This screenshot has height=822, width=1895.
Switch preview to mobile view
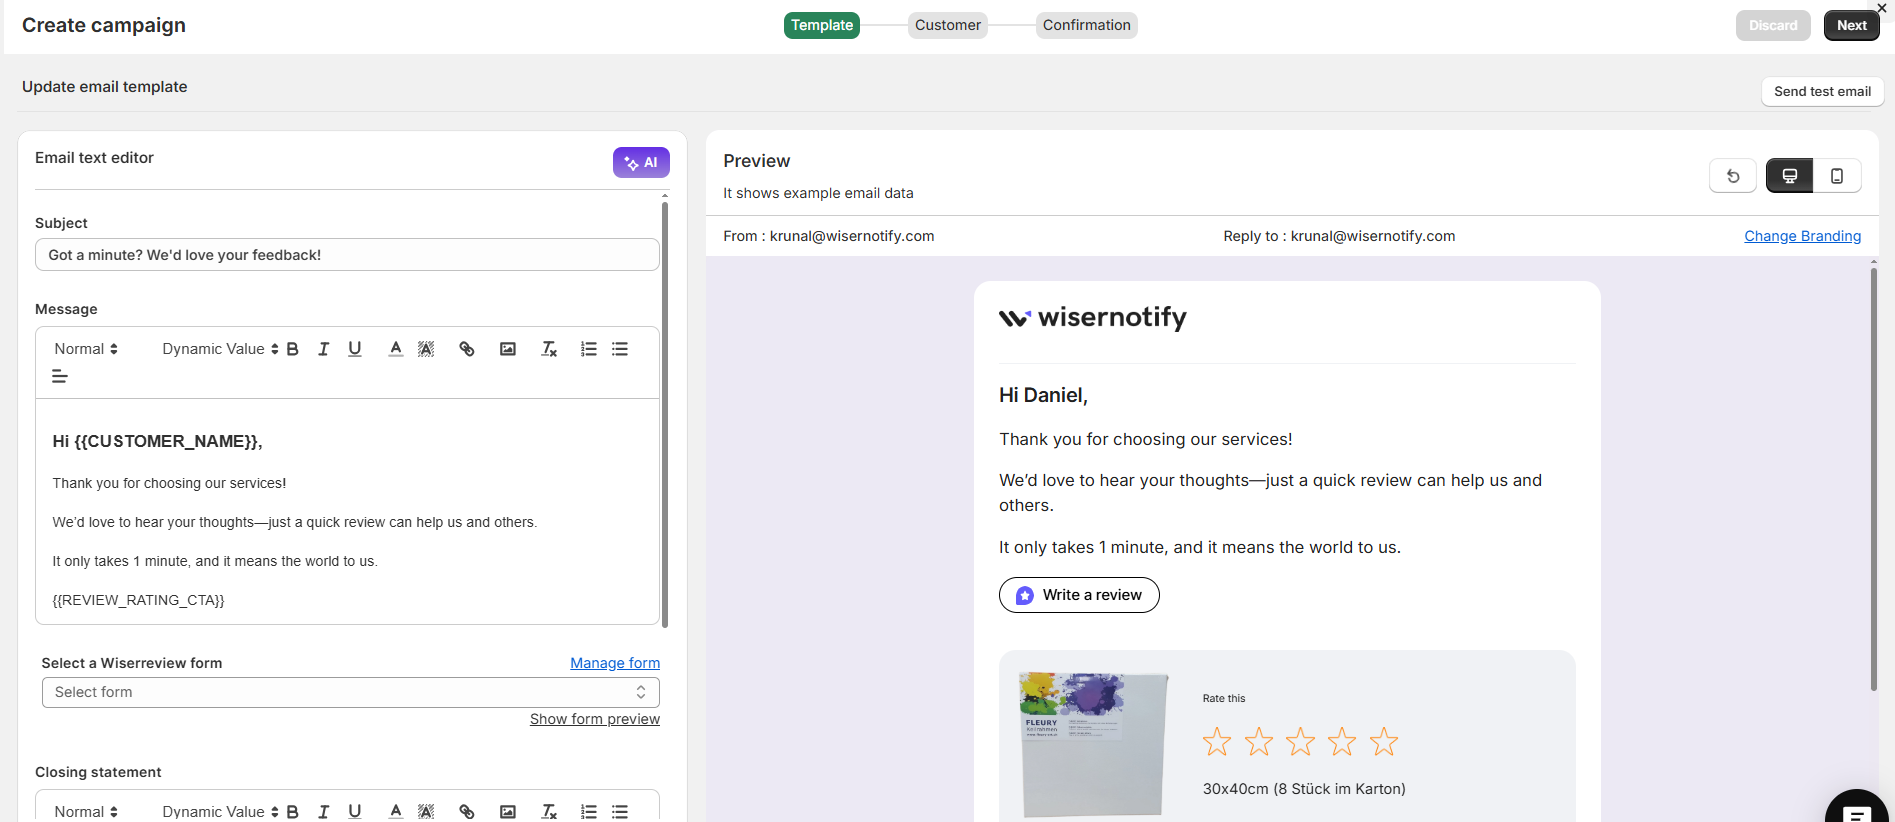point(1837,176)
